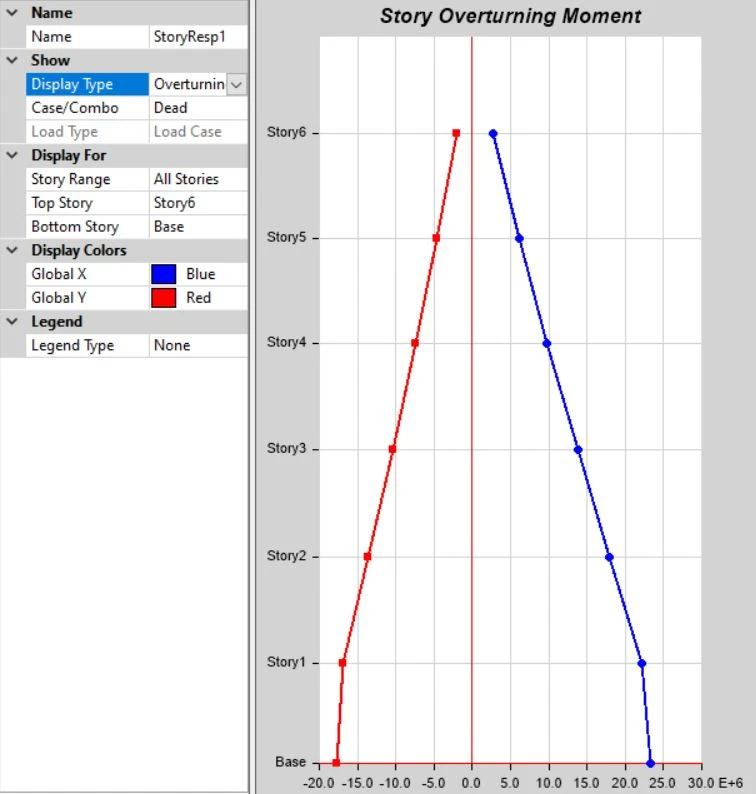Click the blue data point at Base
The image size is (756, 794).
[650, 763]
